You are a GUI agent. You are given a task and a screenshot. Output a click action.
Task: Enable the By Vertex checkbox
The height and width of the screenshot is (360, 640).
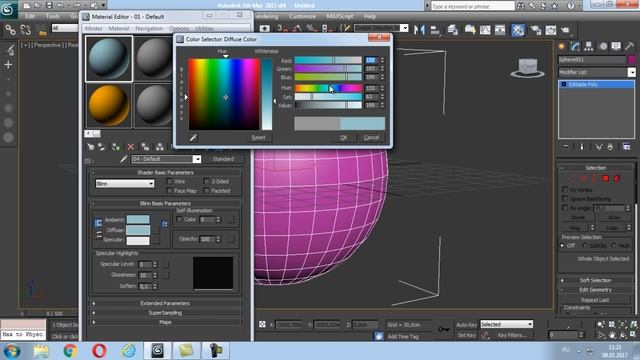(x=565, y=190)
